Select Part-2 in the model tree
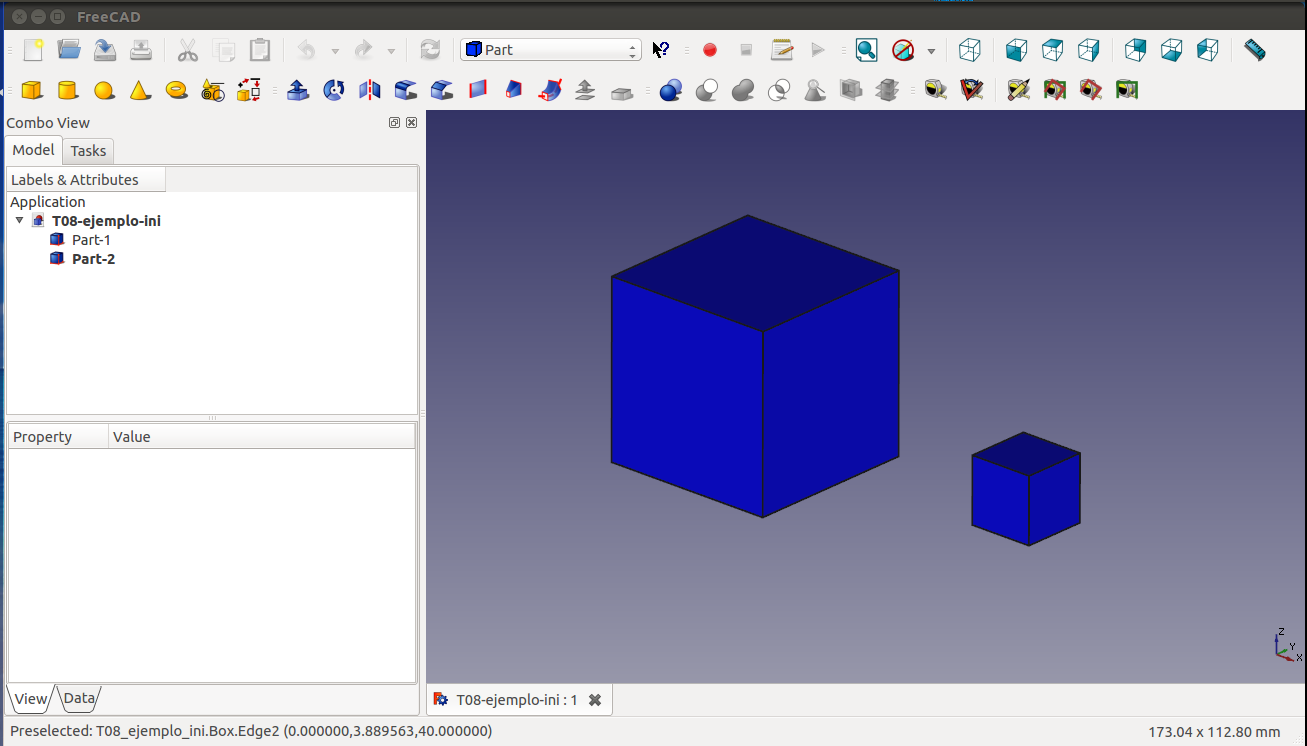 [x=93, y=259]
